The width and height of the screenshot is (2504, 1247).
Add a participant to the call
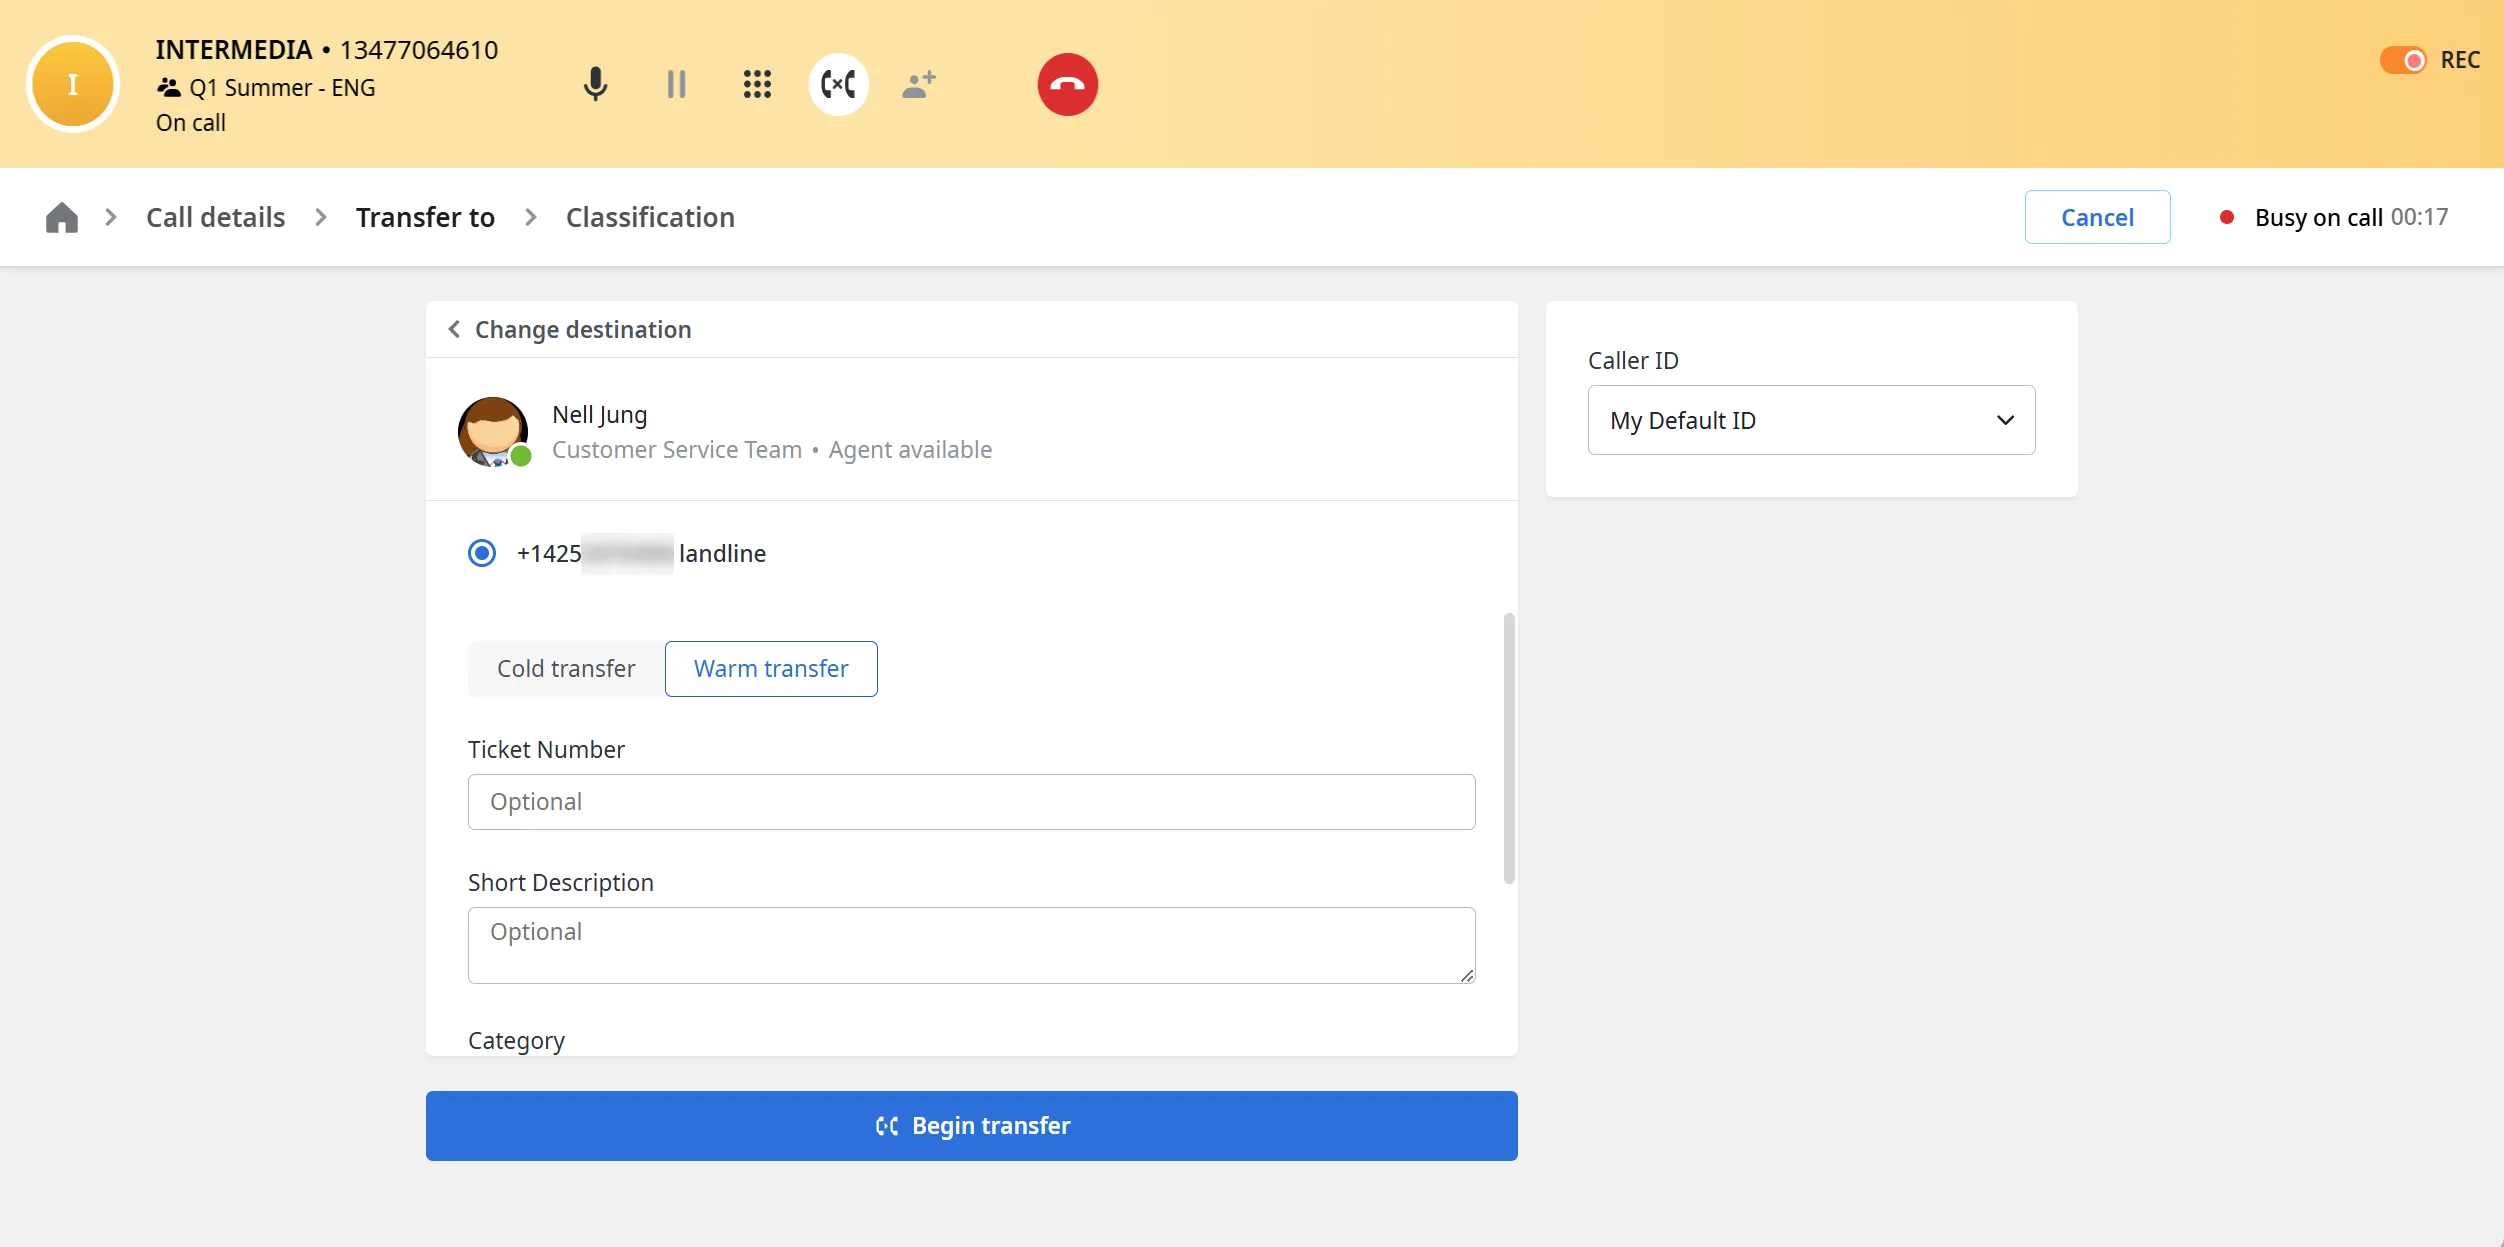(x=919, y=84)
